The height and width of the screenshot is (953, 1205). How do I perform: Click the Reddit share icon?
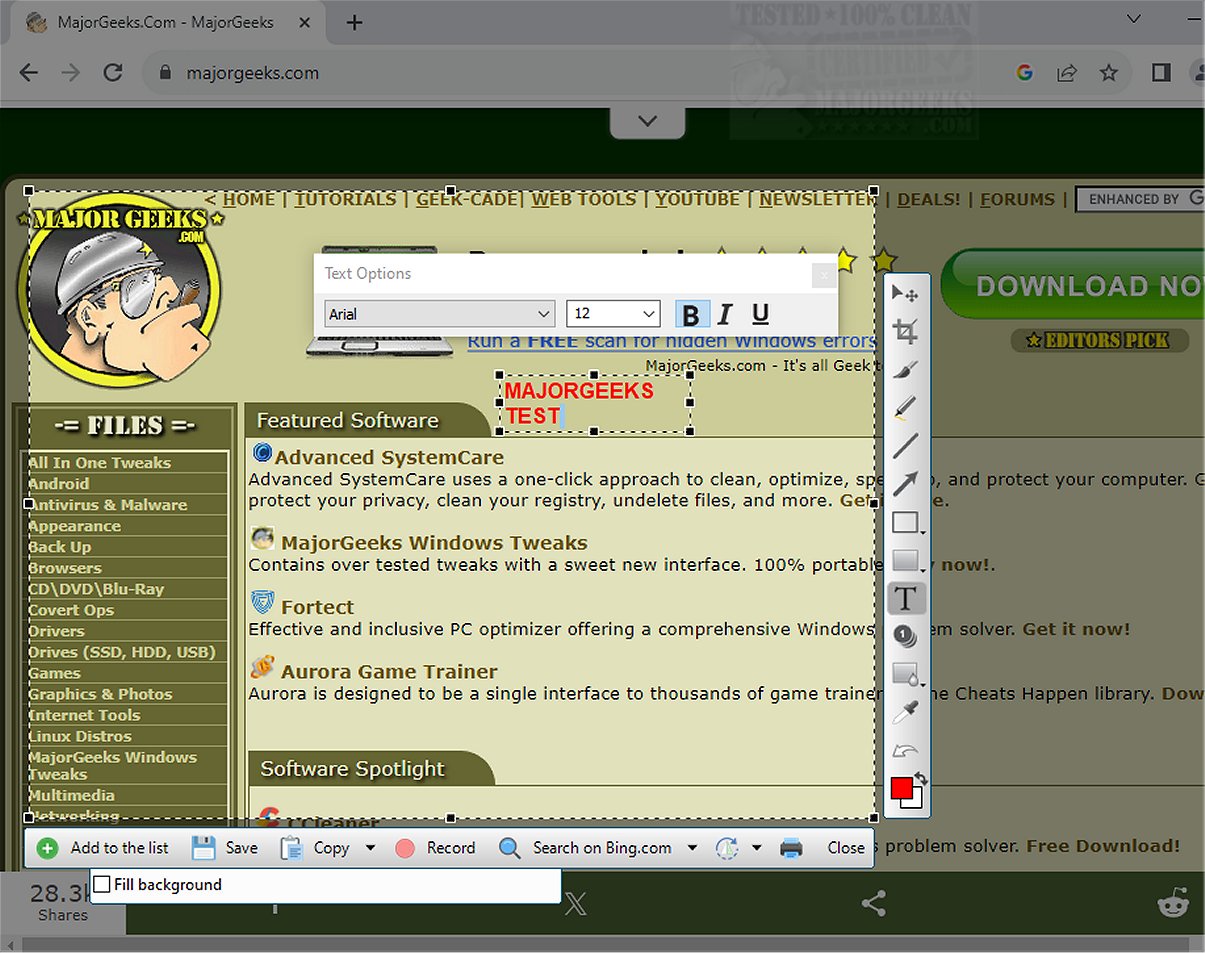[1174, 903]
